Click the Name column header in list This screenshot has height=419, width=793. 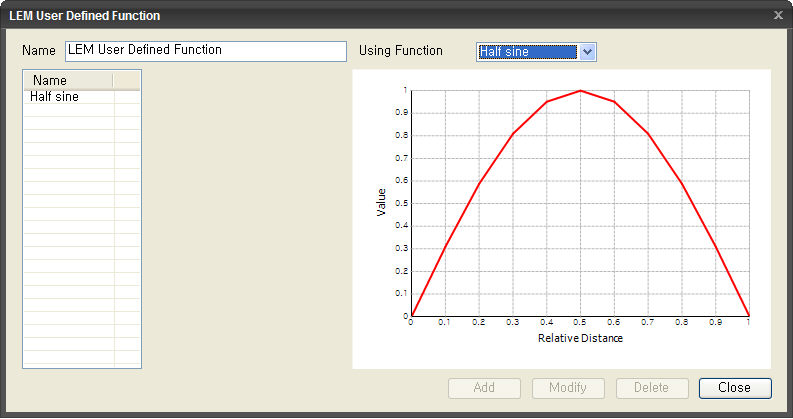[x=50, y=80]
